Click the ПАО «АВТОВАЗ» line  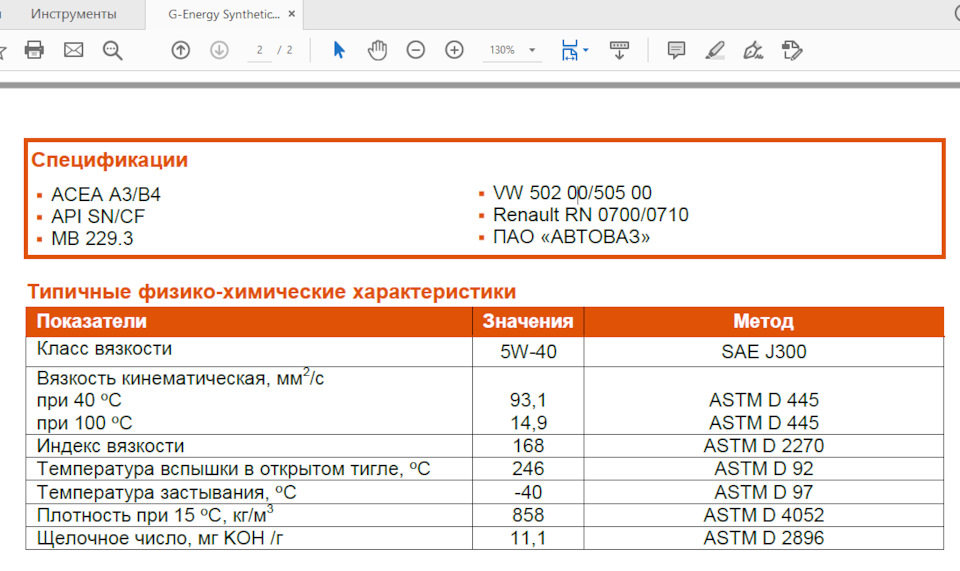coord(571,237)
